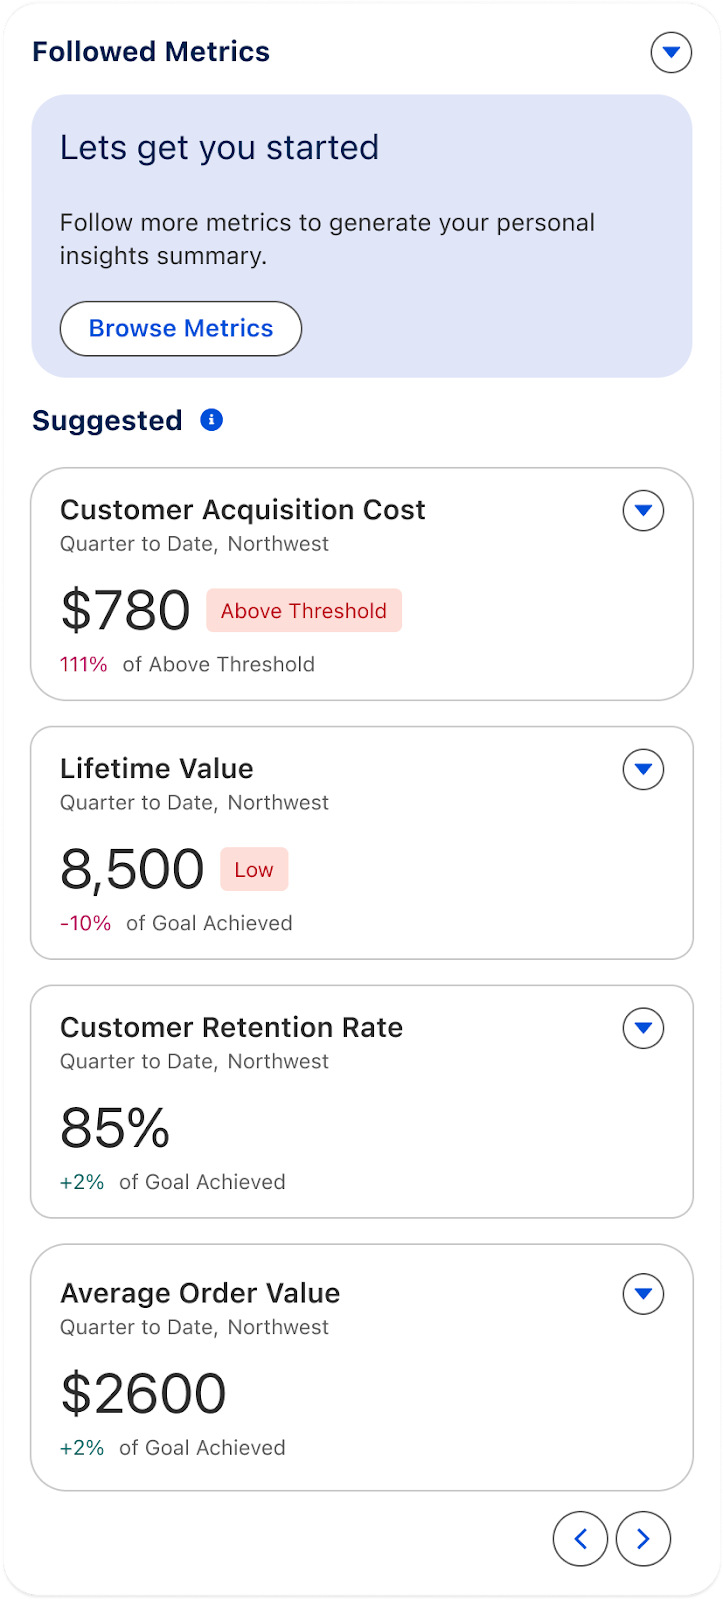The height and width of the screenshot is (1600, 723).
Task: Click the 8,500 Lifetime Value figure
Action: pyautogui.click(x=132, y=869)
